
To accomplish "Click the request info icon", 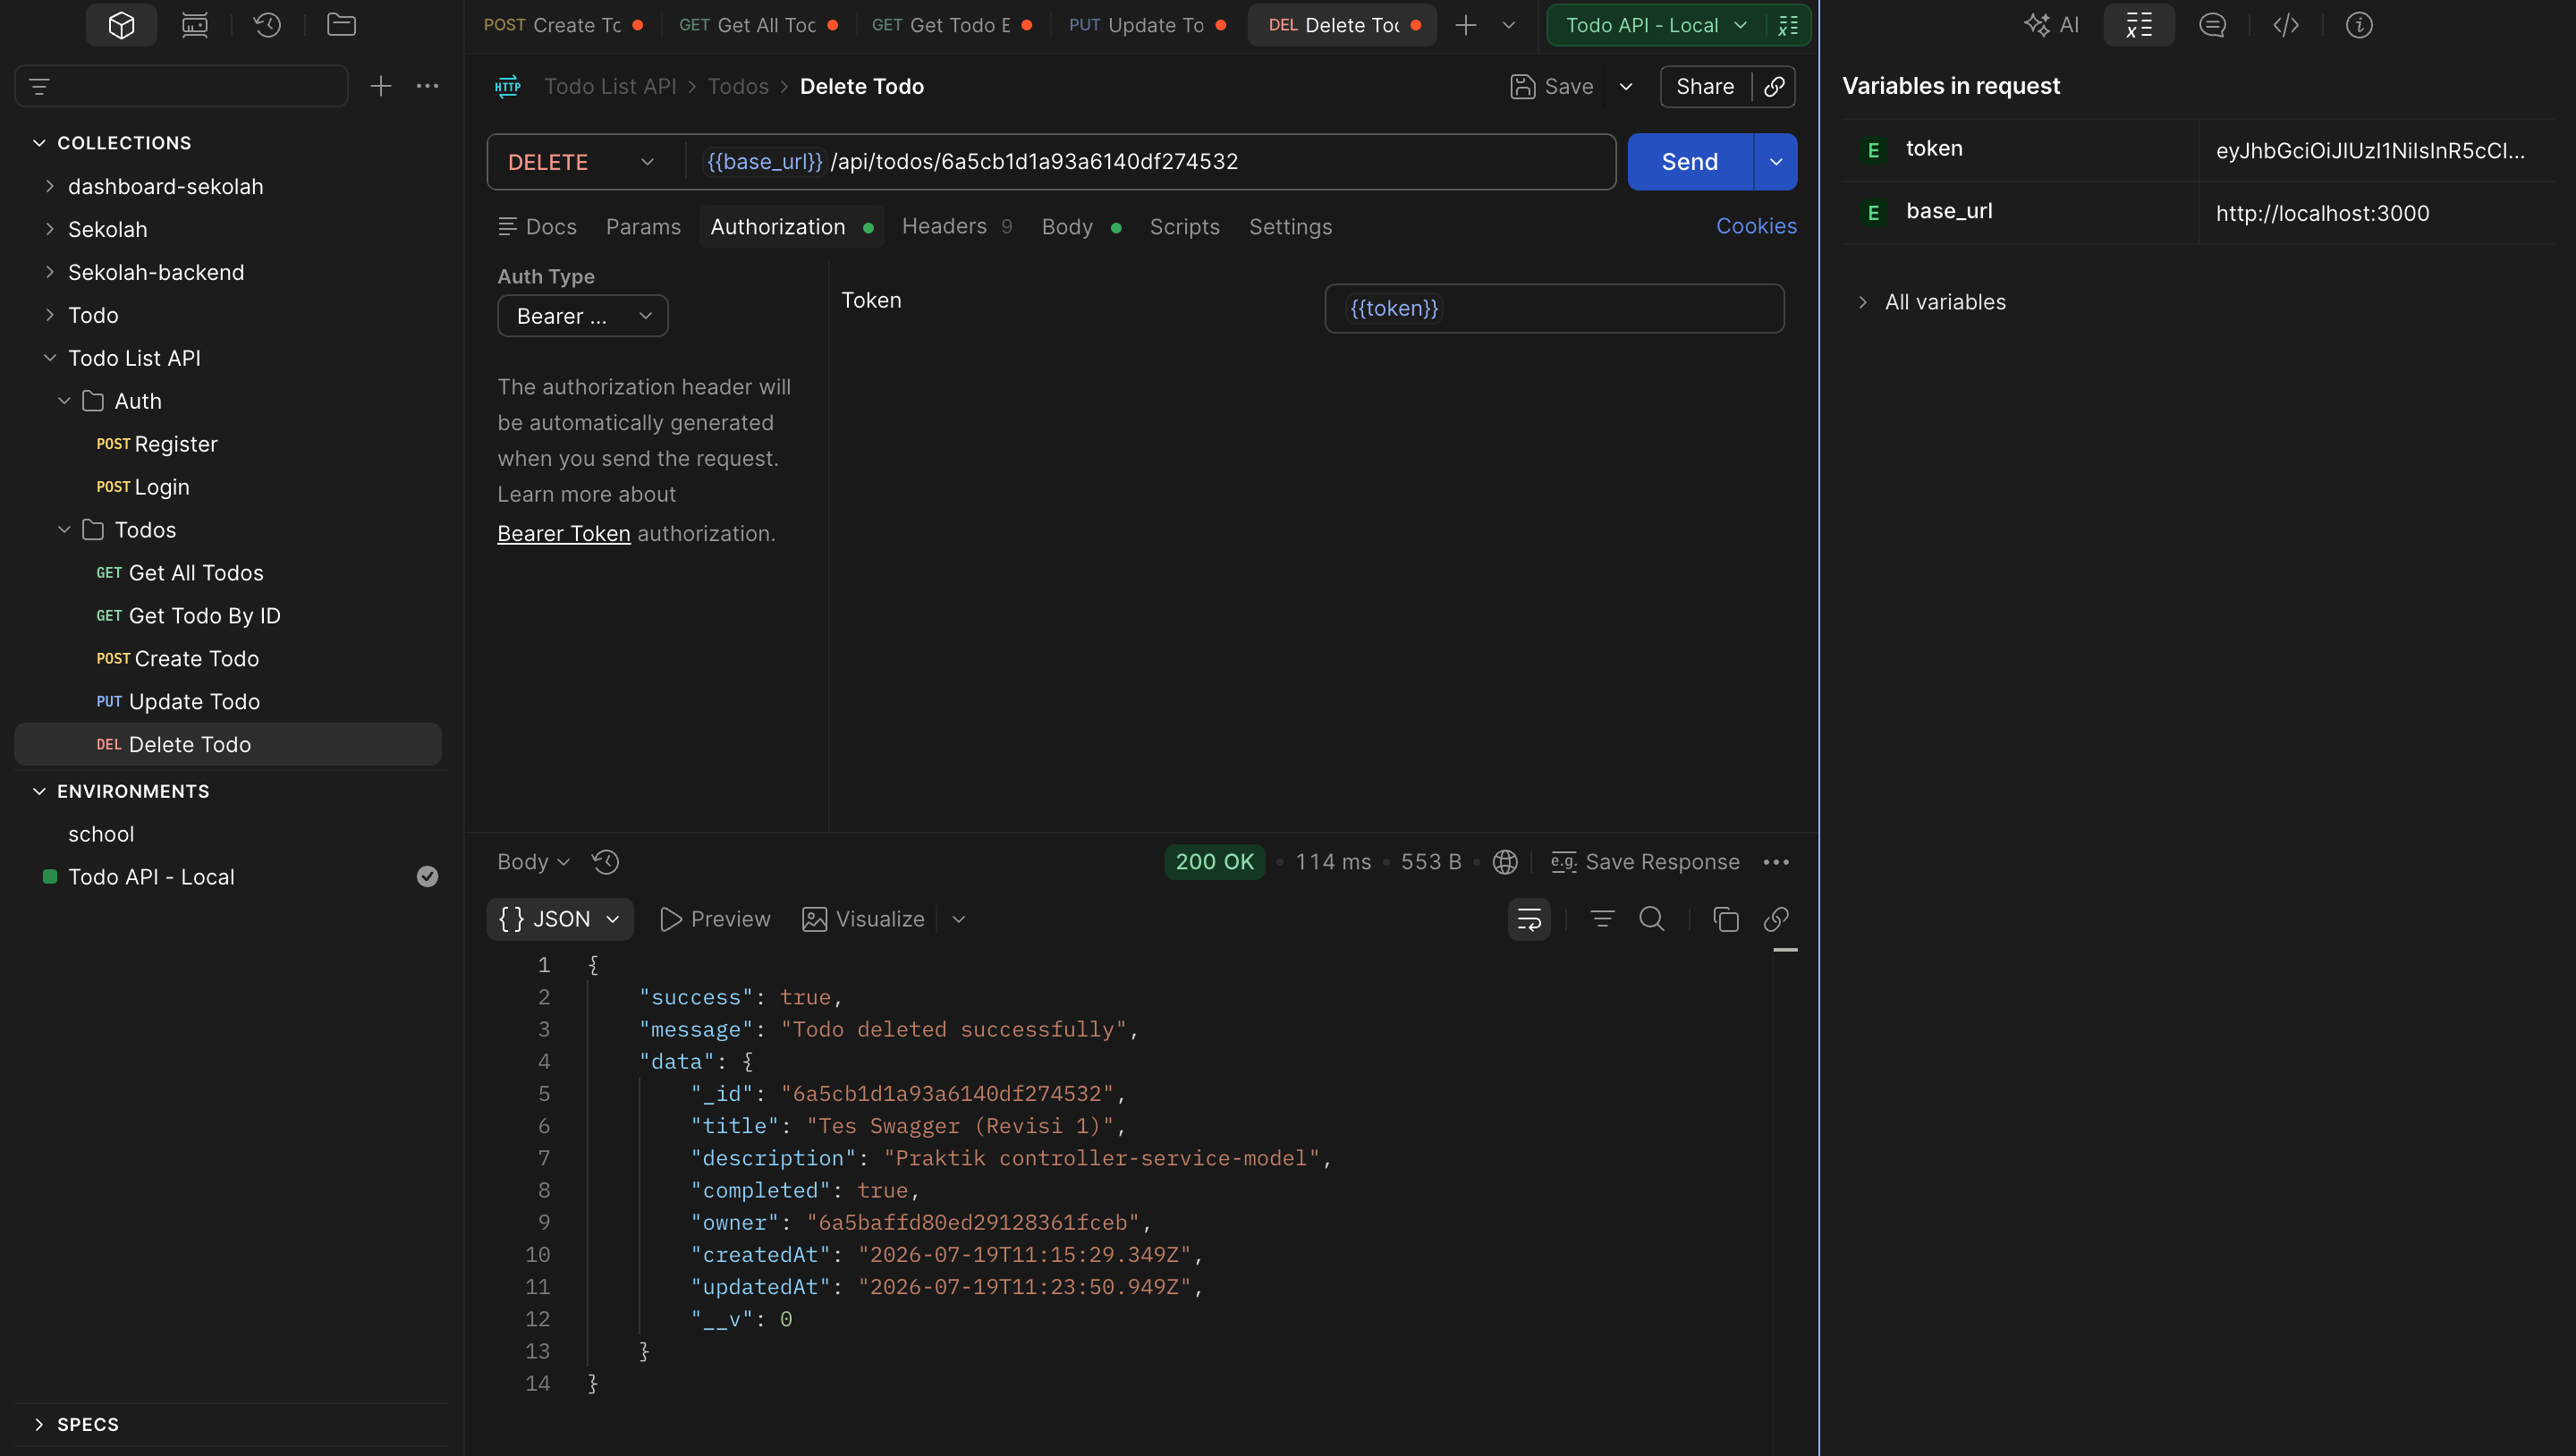I will pyautogui.click(x=2359, y=25).
